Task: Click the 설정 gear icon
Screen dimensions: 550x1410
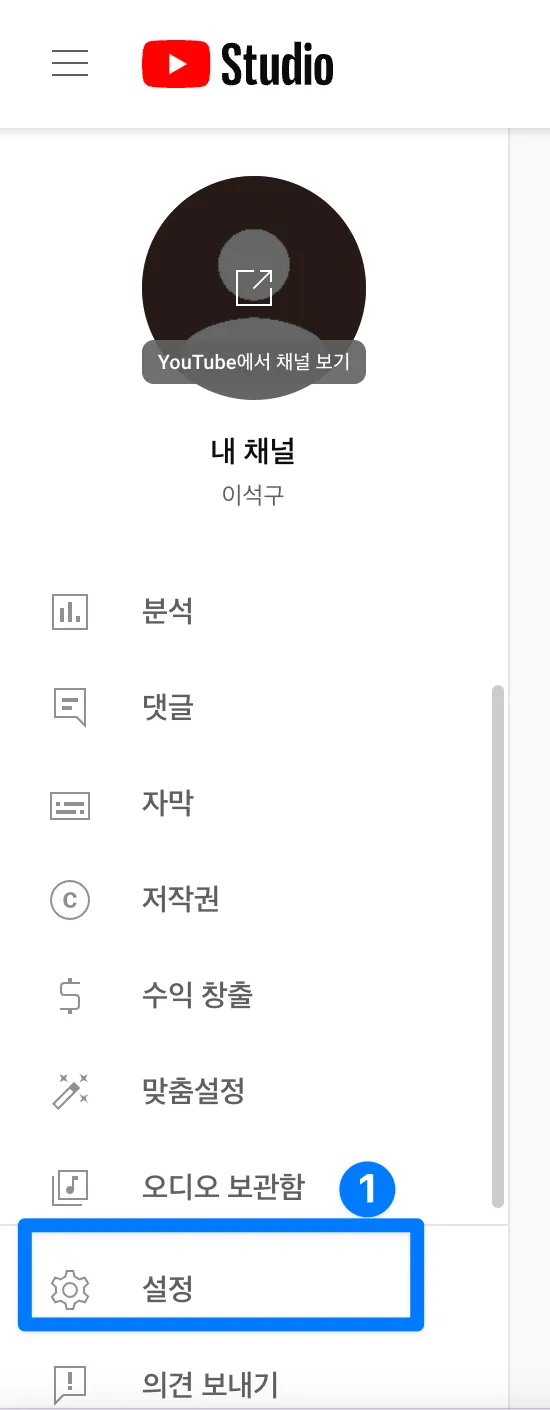Action: coord(70,1289)
